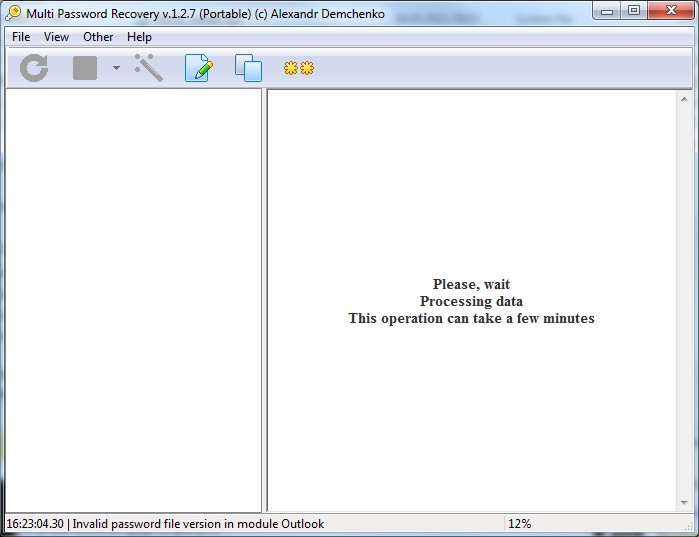Minimize the Multi Password Recovery window
Image resolution: width=699 pixels, height=537 pixels.
coord(609,11)
